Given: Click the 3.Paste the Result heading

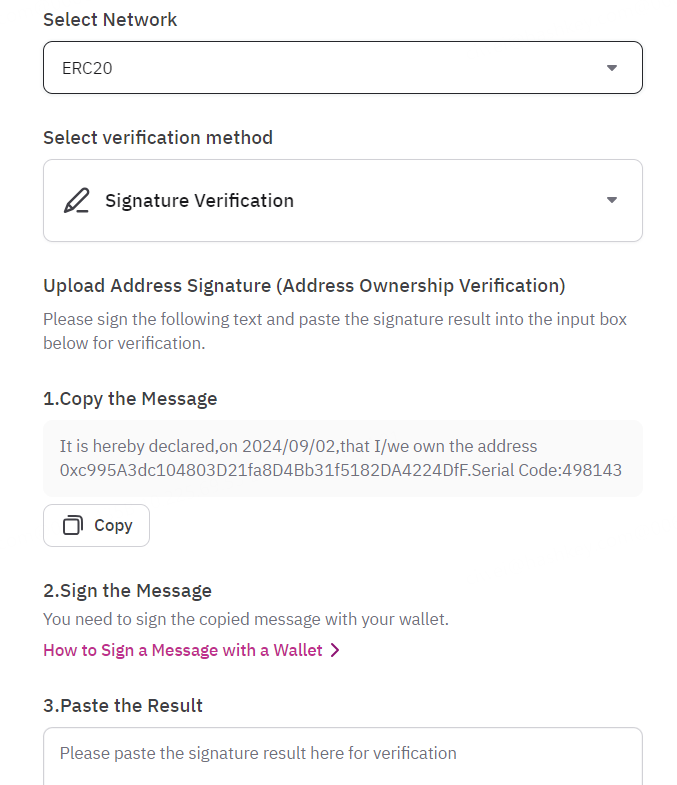Looking at the screenshot, I should coord(123,706).
